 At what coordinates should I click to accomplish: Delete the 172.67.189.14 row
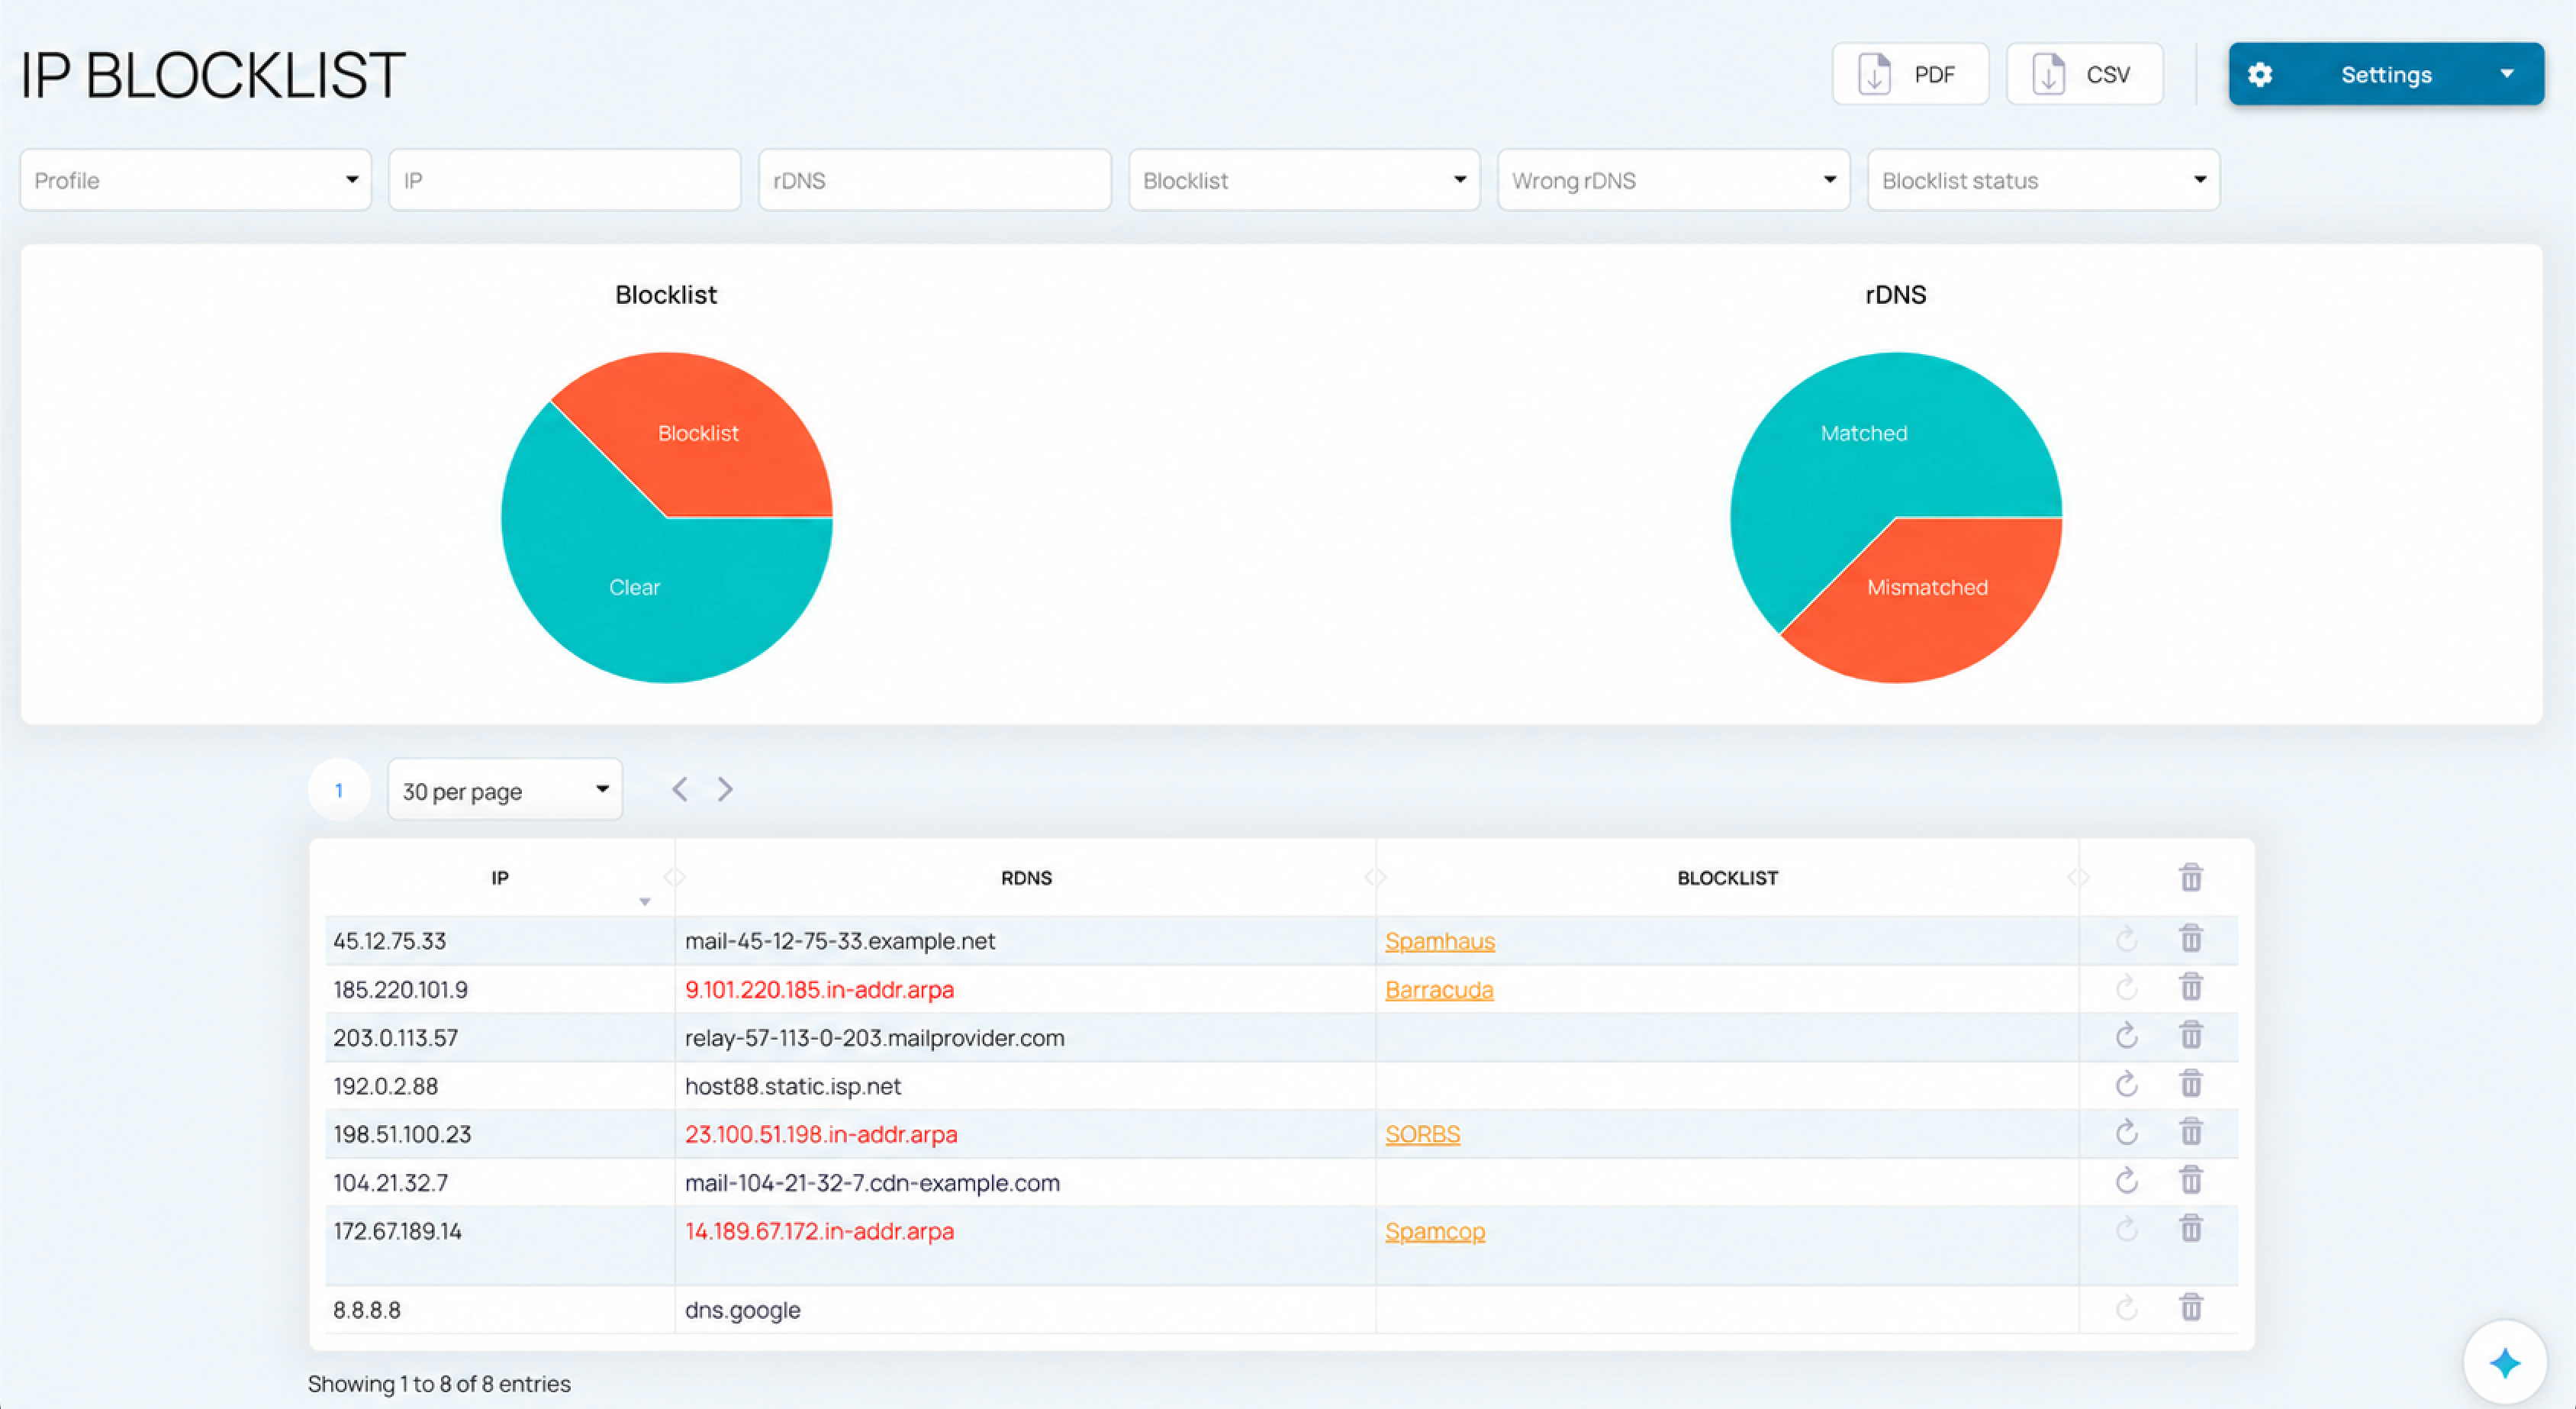pyautogui.click(x=2190, y=1229)
